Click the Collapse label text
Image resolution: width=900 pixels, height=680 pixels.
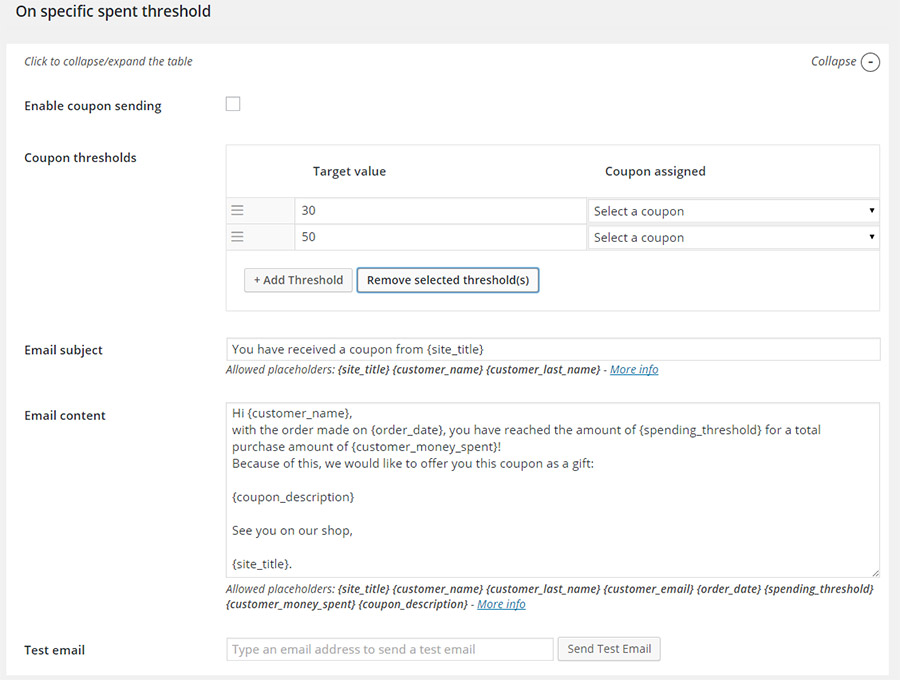833,61
